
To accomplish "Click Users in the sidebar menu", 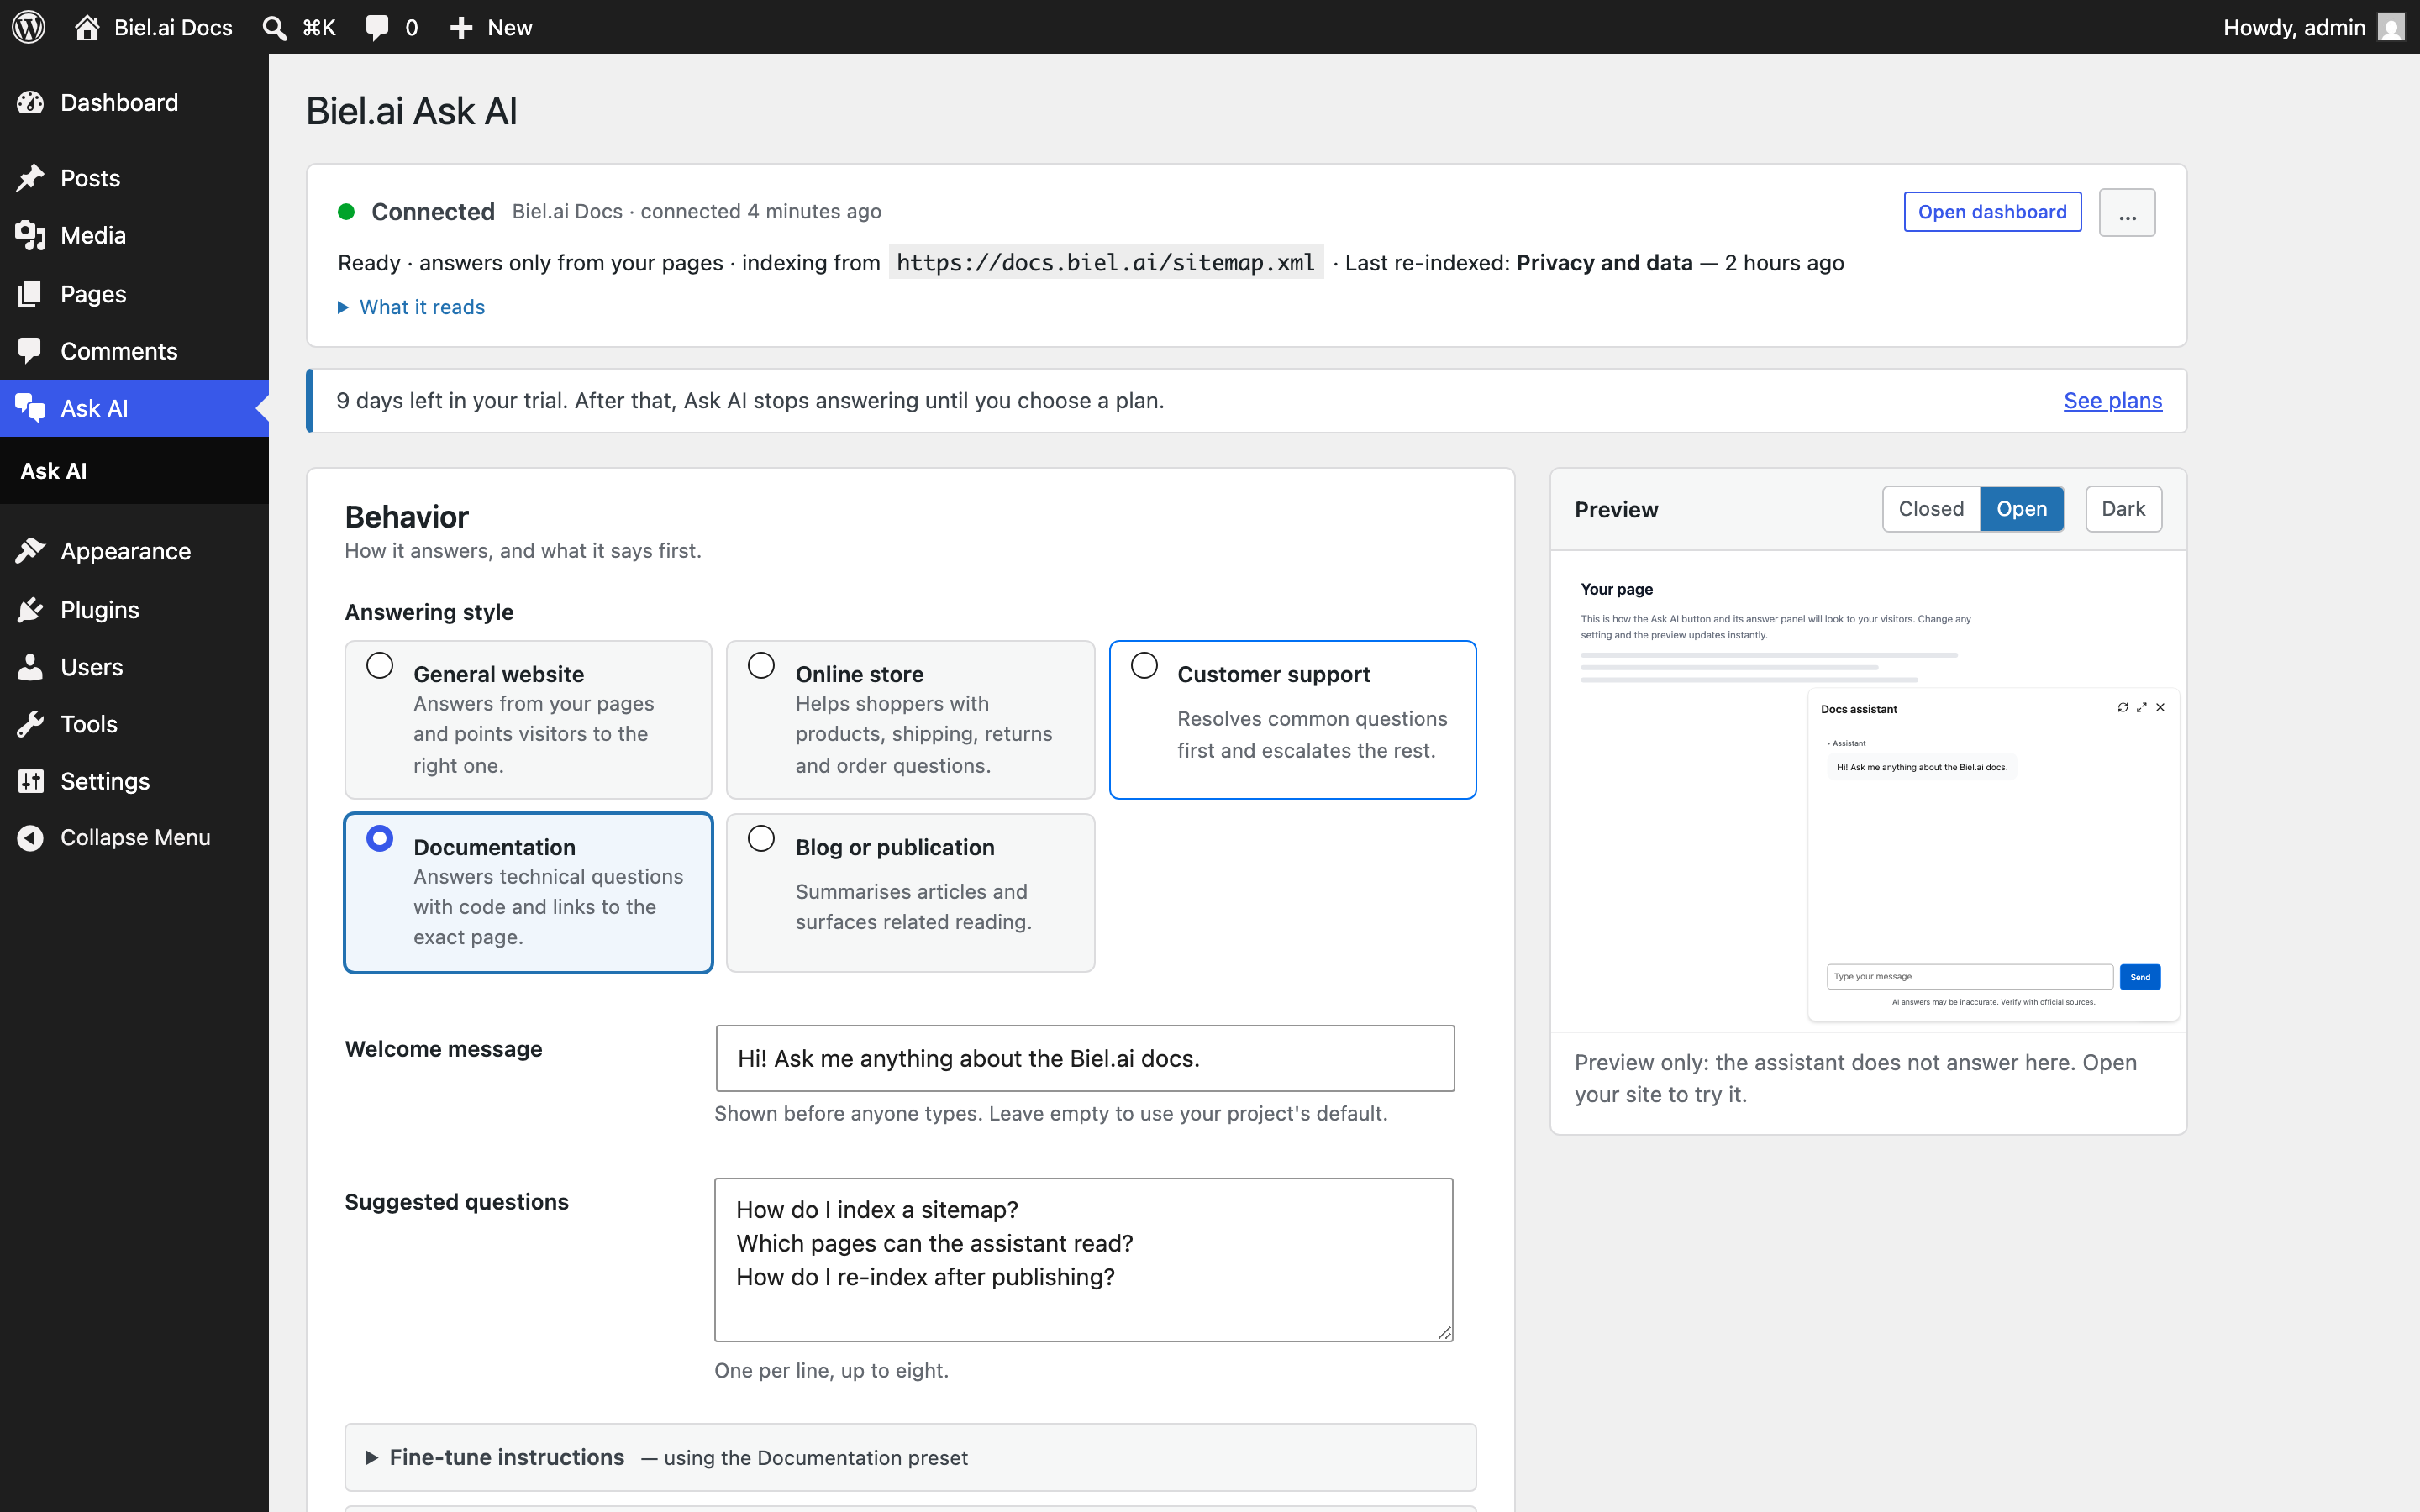I will point(134,666).
